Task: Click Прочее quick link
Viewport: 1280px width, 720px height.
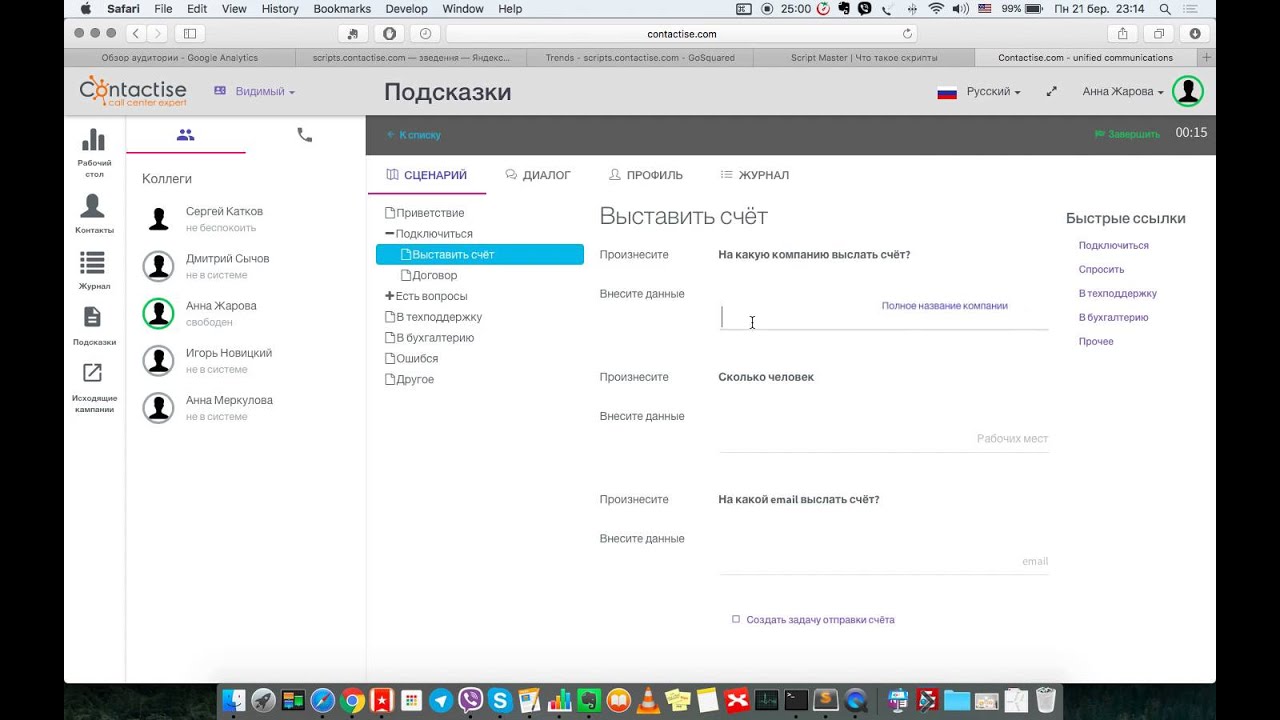Action: point(1096,341)
